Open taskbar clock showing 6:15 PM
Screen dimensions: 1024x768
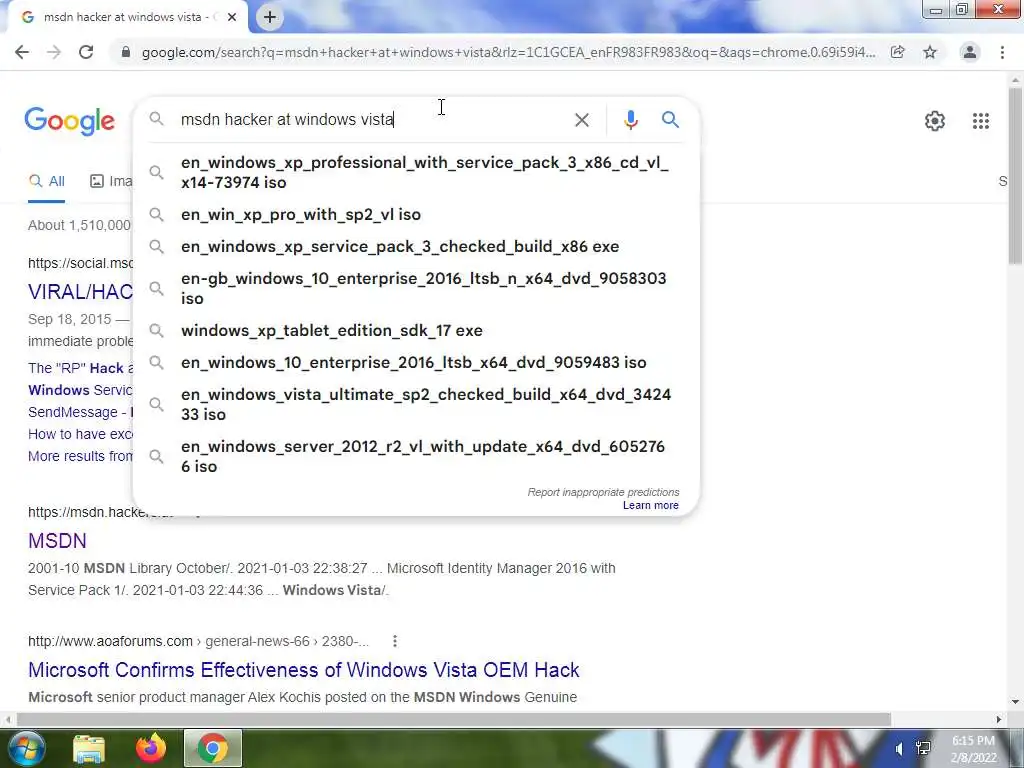coord(973,749)
